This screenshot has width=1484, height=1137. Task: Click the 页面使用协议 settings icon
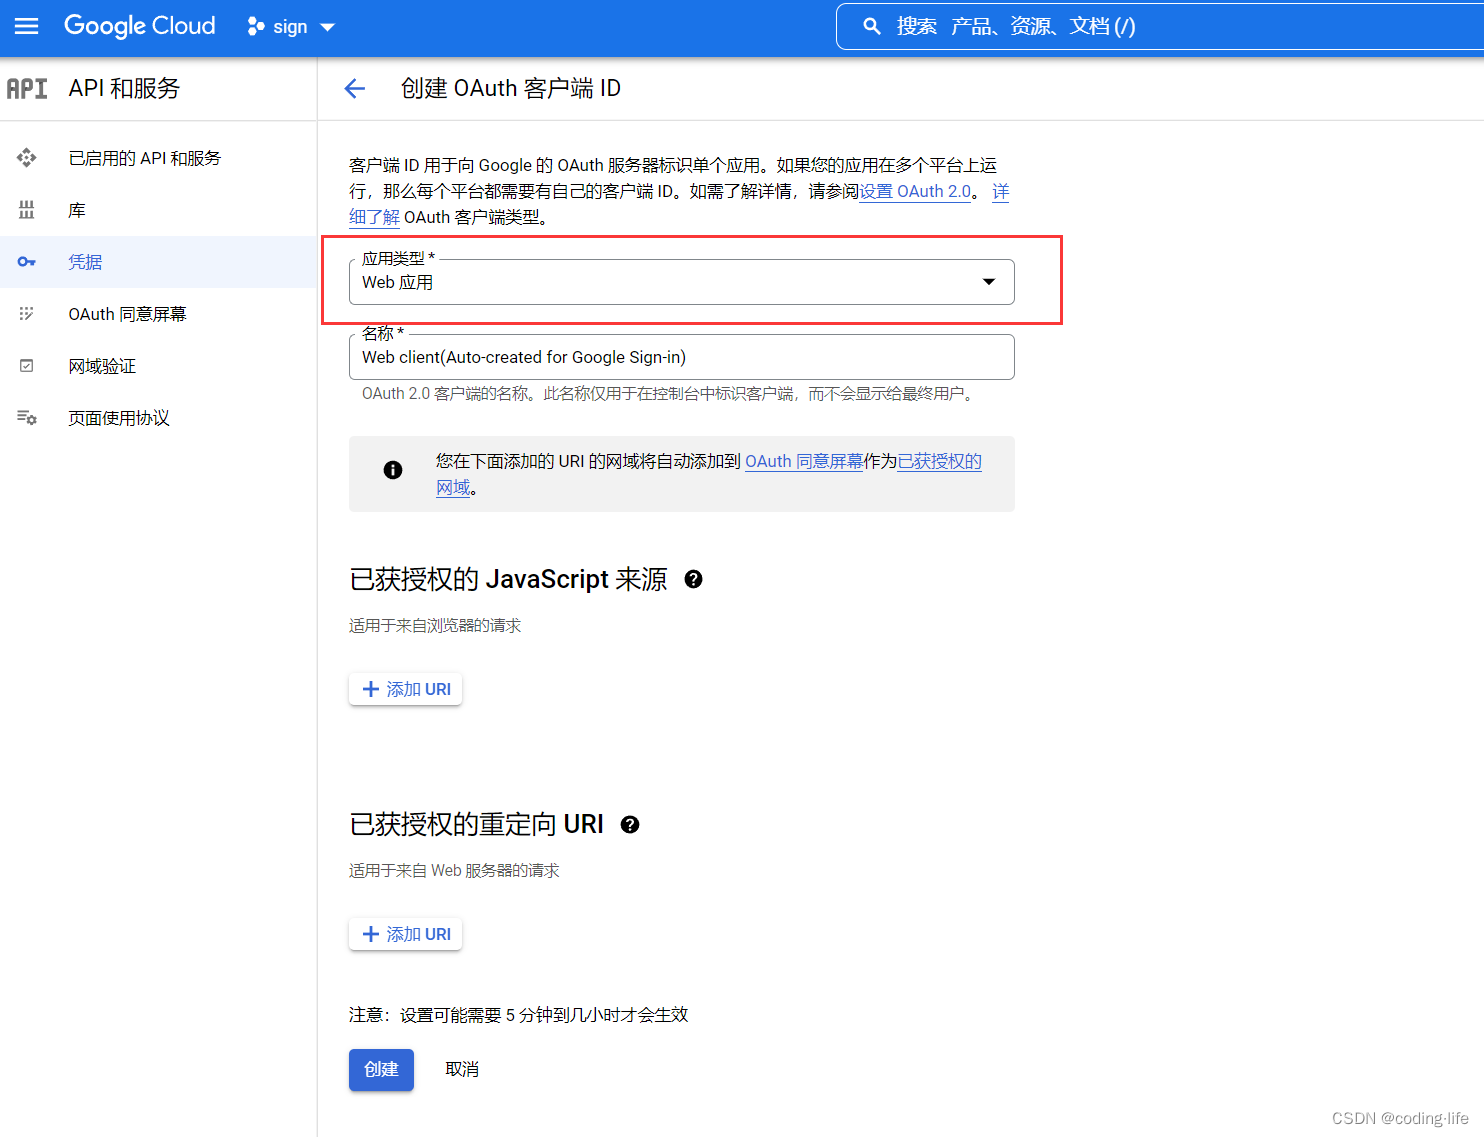(x=27, y=418)
